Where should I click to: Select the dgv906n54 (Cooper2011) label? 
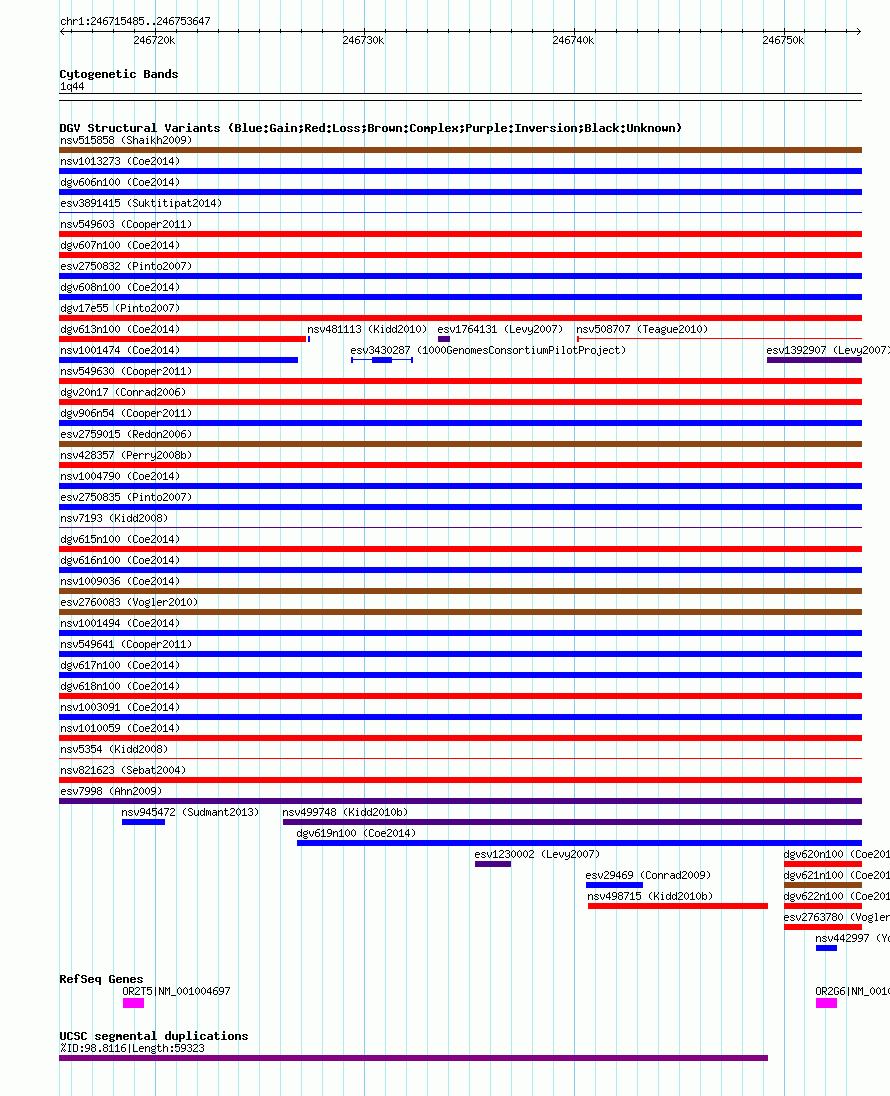(126, 413)
